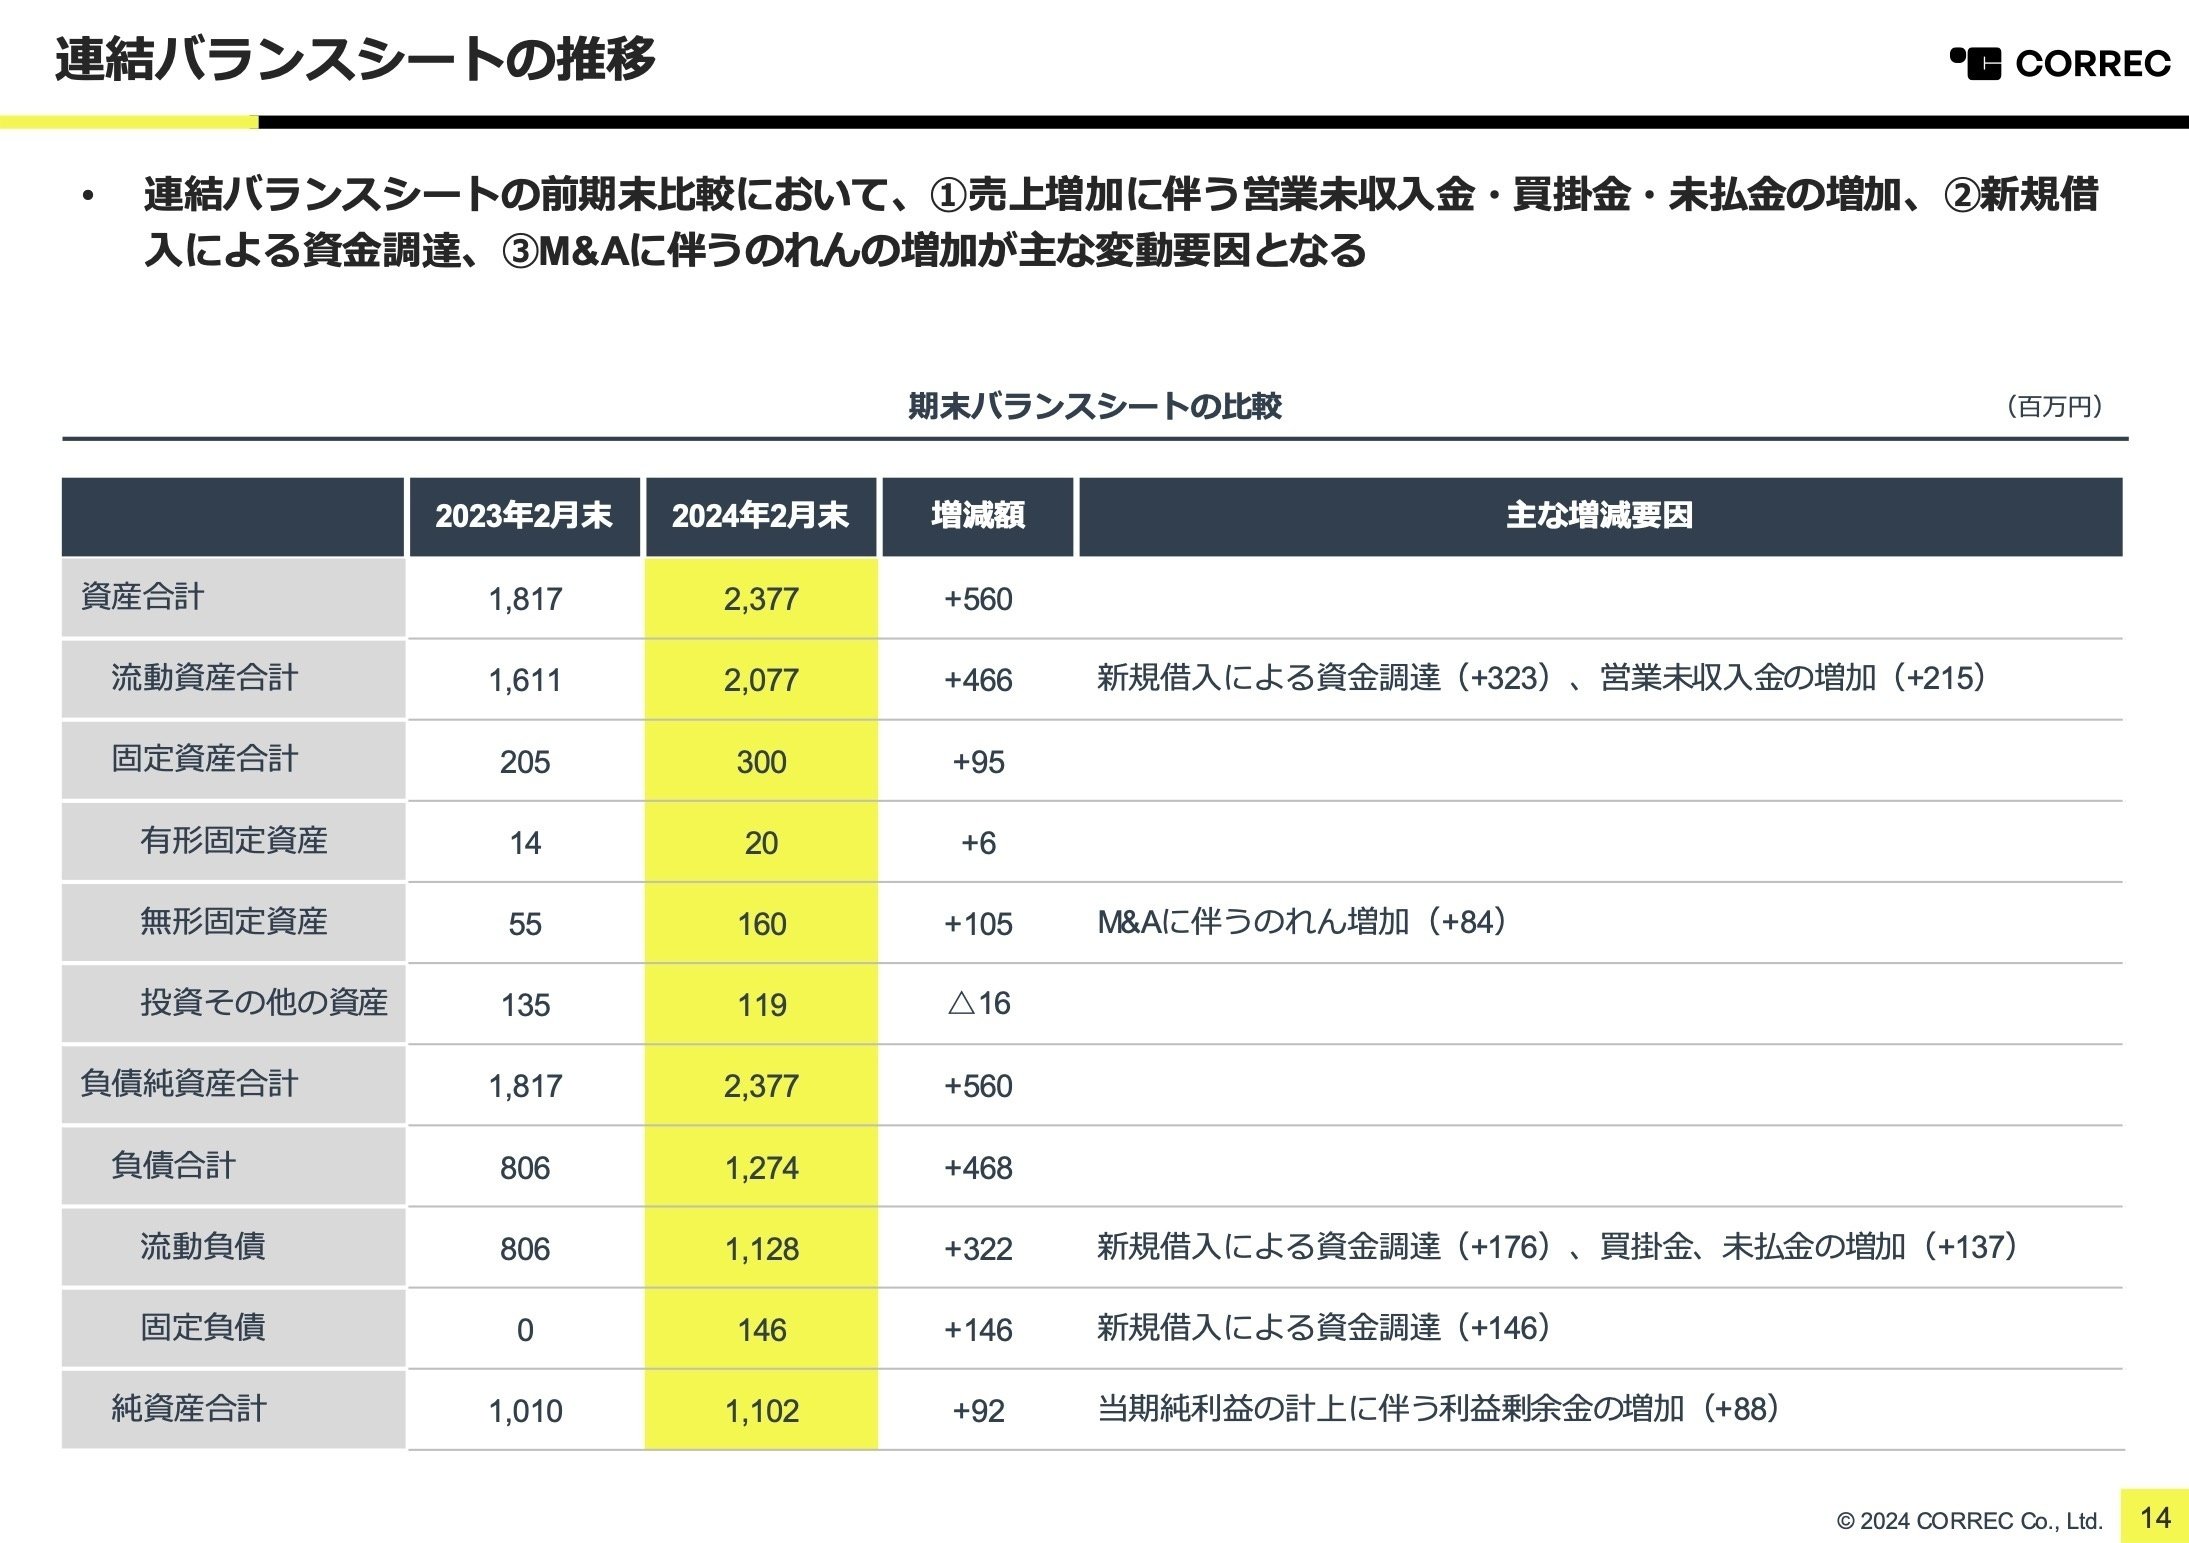The image size is (2189, 1543).
Task: Click the +105 change value
Action: 978,925
